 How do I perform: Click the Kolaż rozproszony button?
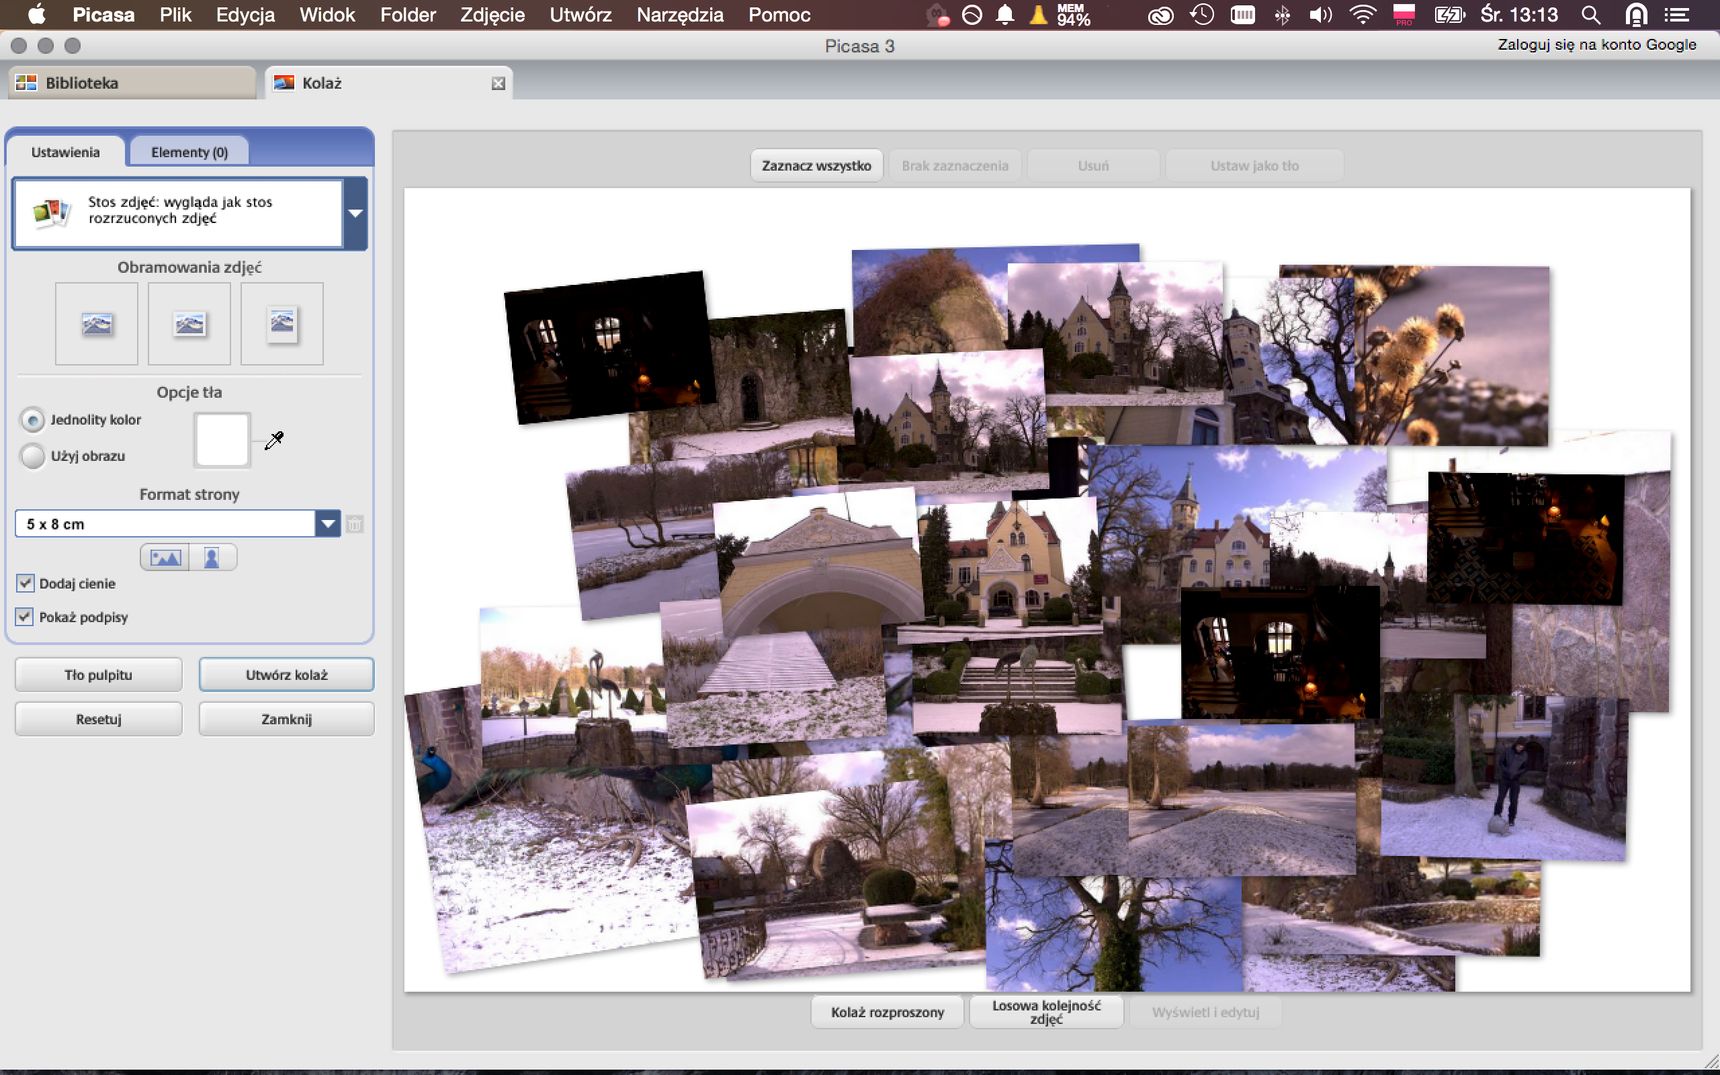pos(887,1012)
